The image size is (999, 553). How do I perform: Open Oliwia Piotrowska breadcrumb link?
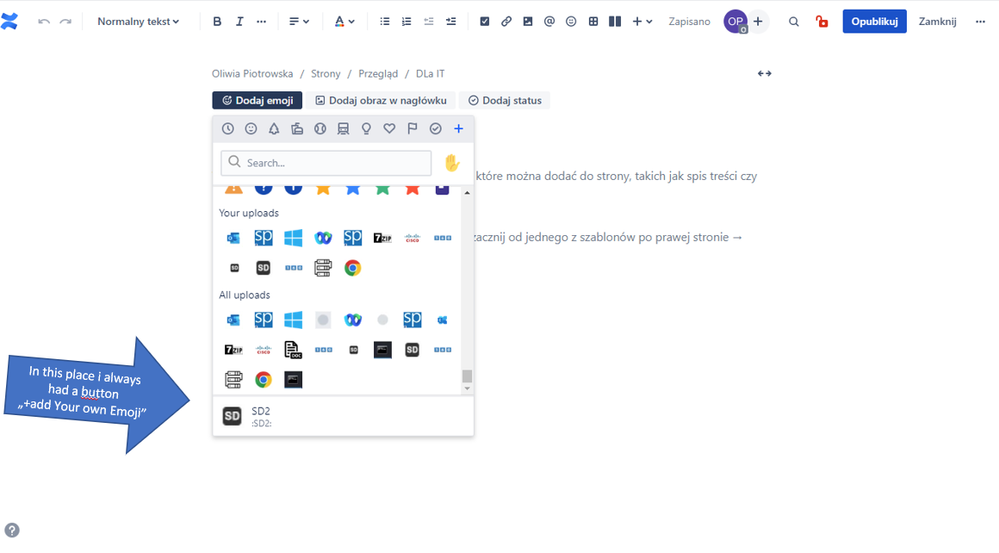252,74
